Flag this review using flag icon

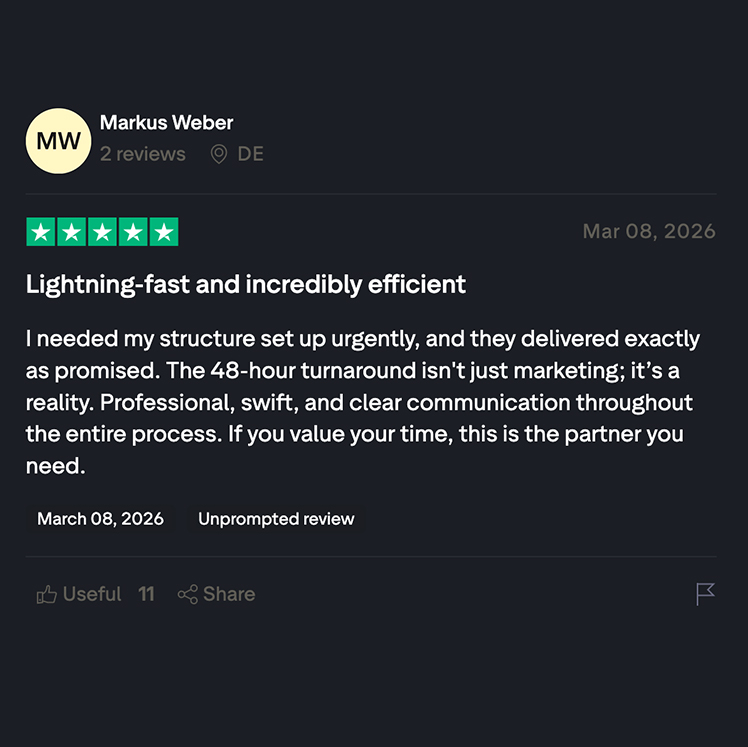[705, 594]
